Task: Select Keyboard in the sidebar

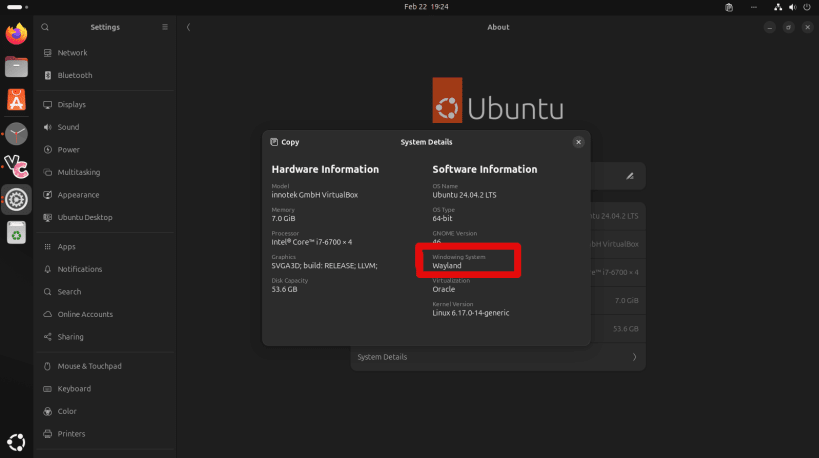Action: click(x=106, y=389)
